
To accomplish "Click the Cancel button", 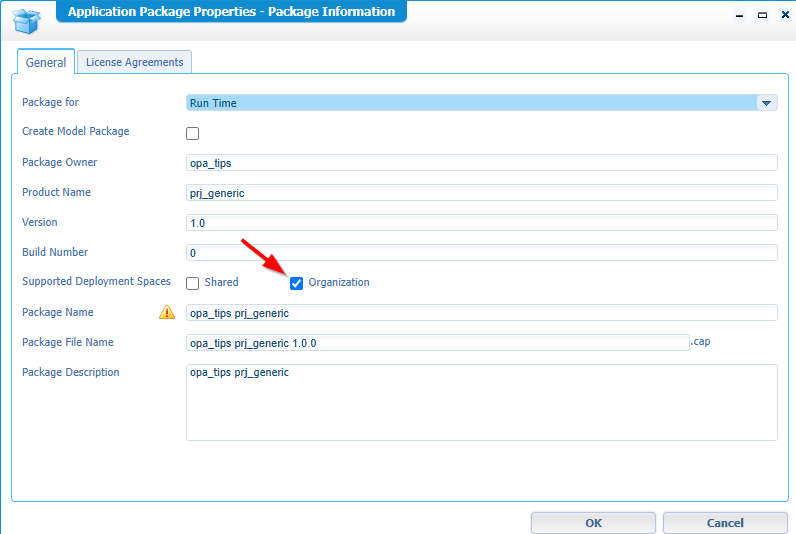I will click(x=724, y=523).
